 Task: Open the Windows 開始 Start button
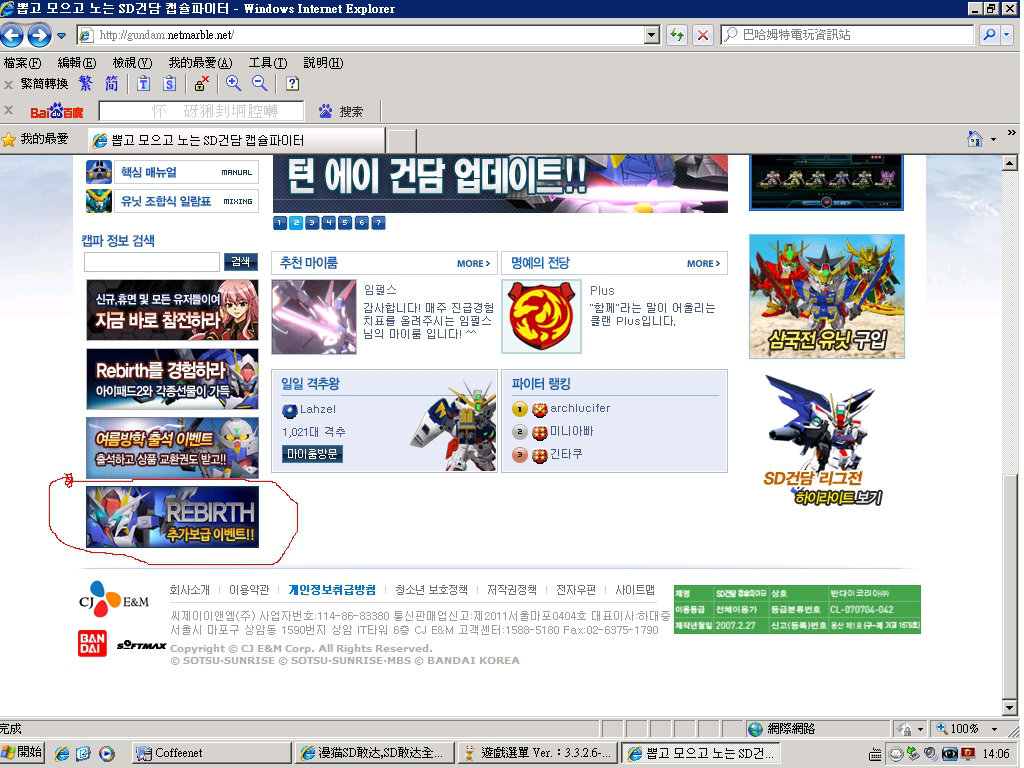[x=22, y=752]
